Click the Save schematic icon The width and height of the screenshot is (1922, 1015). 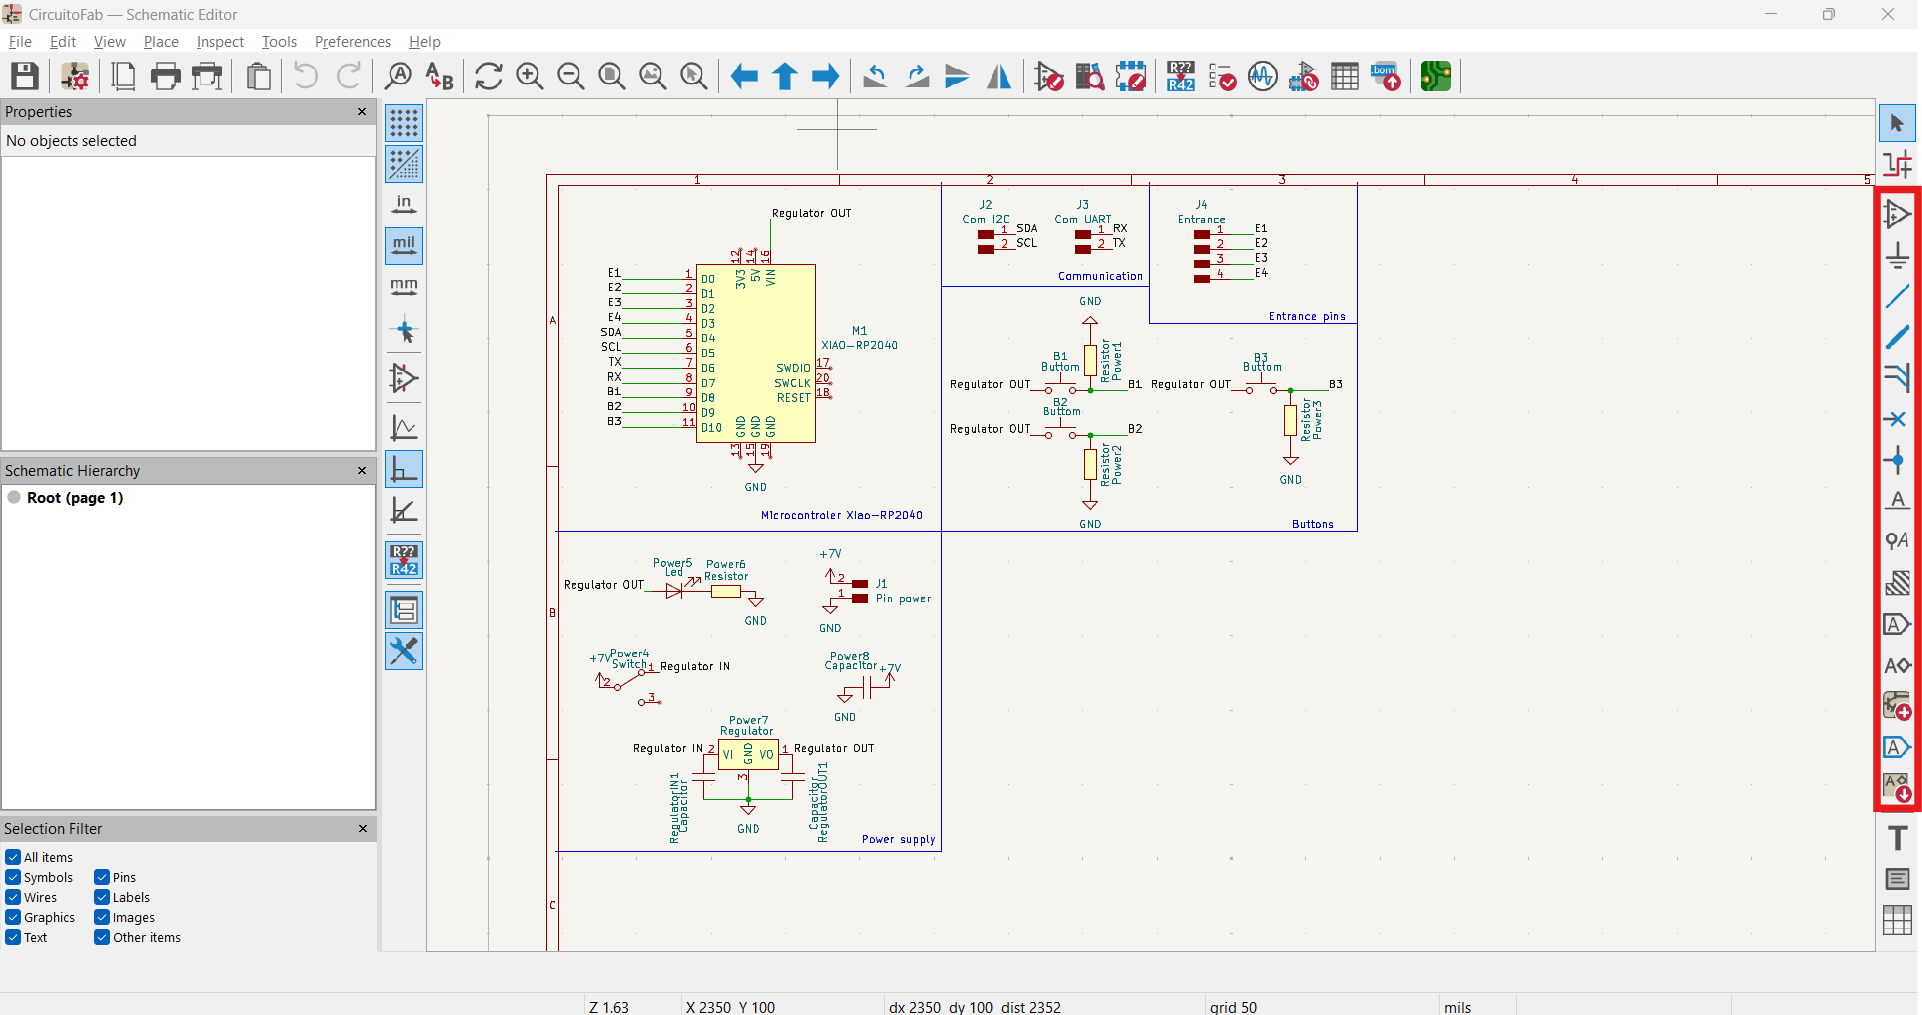[x=25, y=76]
